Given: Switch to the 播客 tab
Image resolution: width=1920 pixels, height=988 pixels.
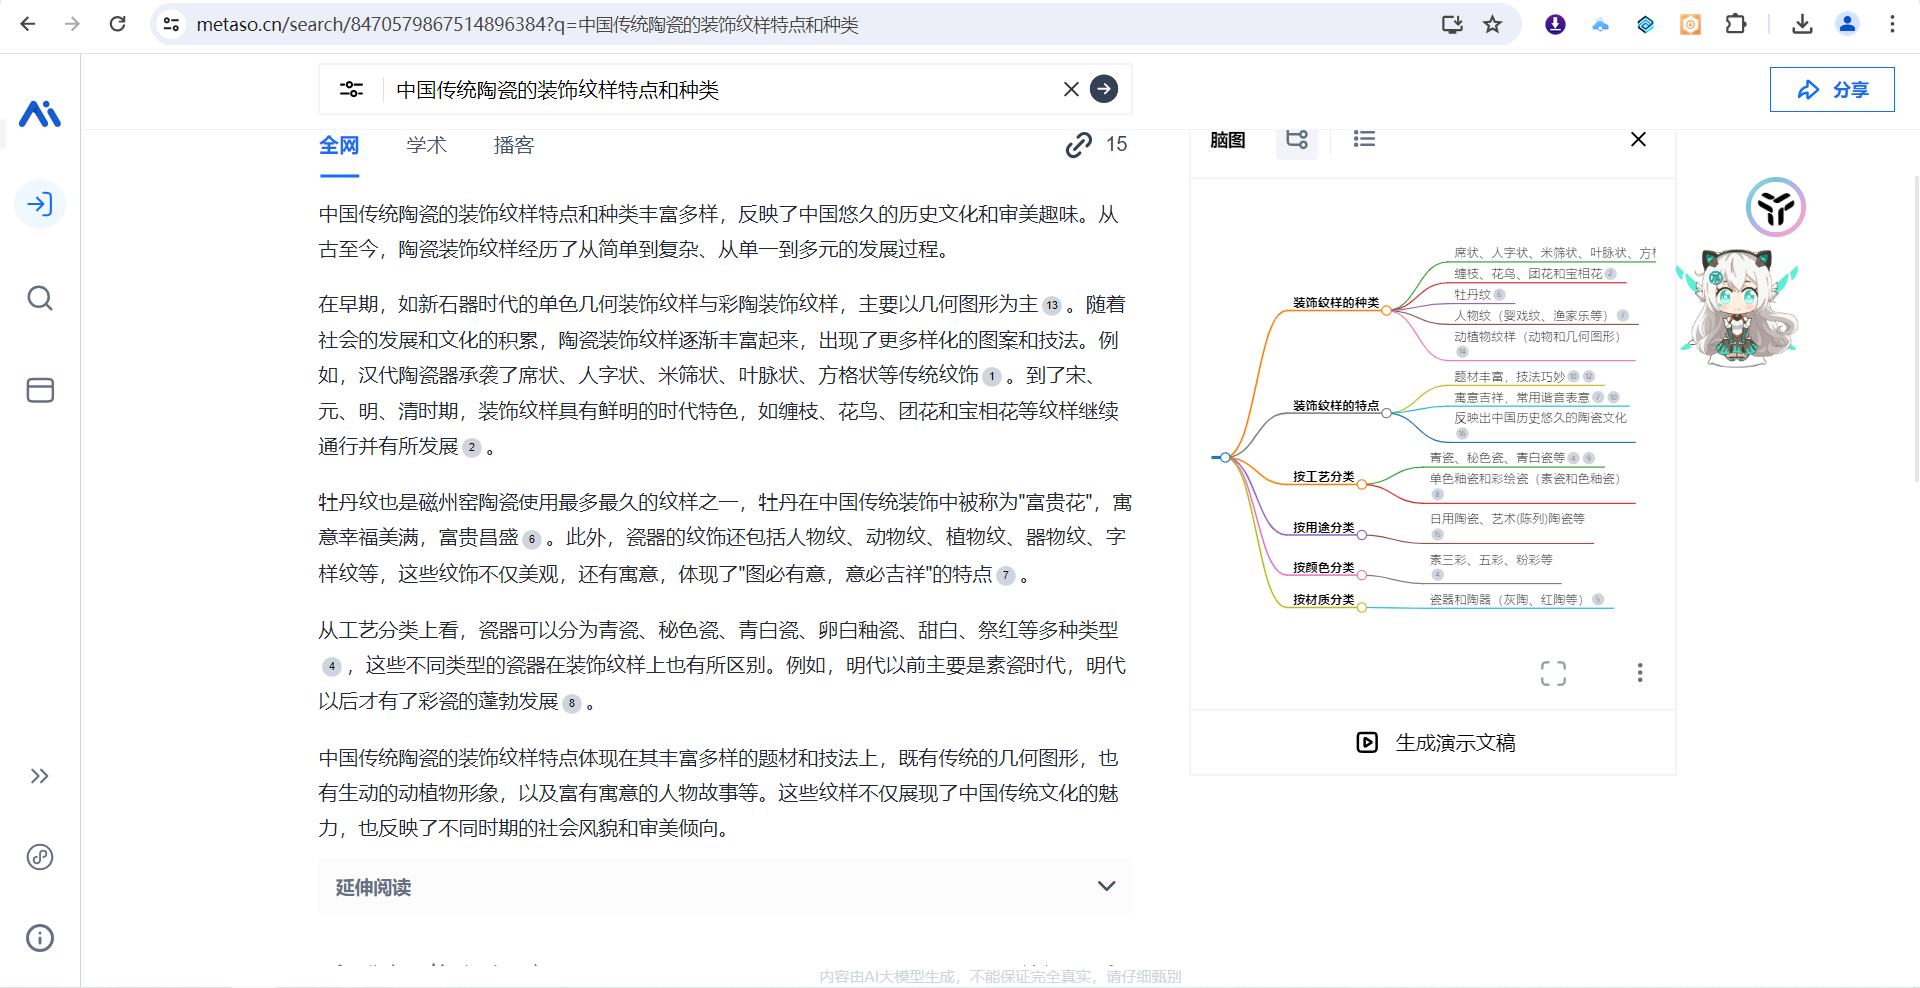Looking at the screenshot, I should (x=514, y=145).
